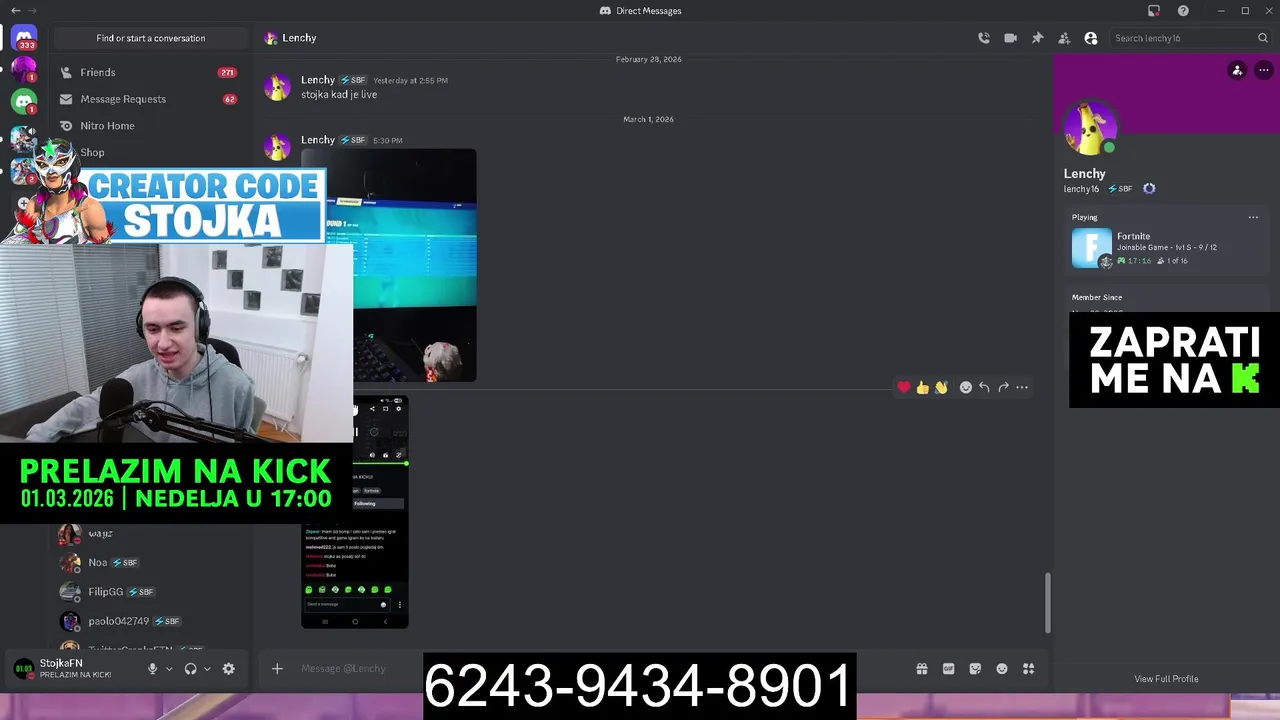Click View Full Profile
Image resolution: width=1280 pixels, height=720 pixels.
pos(1166,679)
